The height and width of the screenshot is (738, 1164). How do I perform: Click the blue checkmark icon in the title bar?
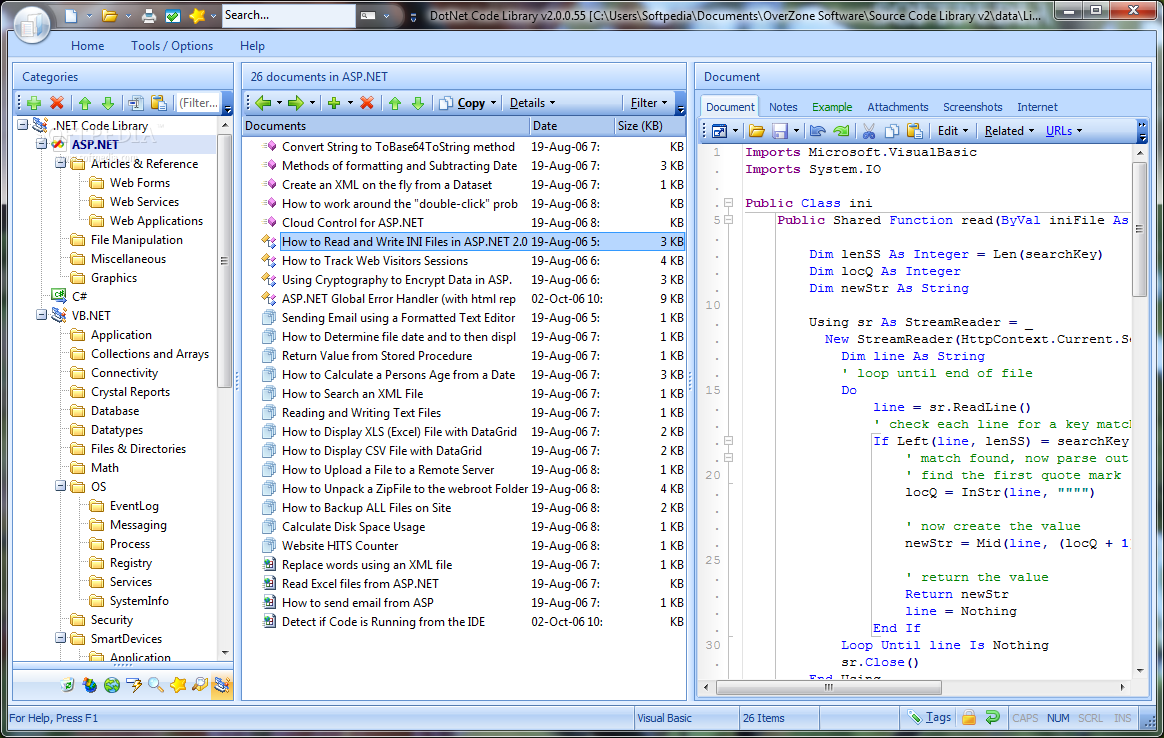click(172, 16)
